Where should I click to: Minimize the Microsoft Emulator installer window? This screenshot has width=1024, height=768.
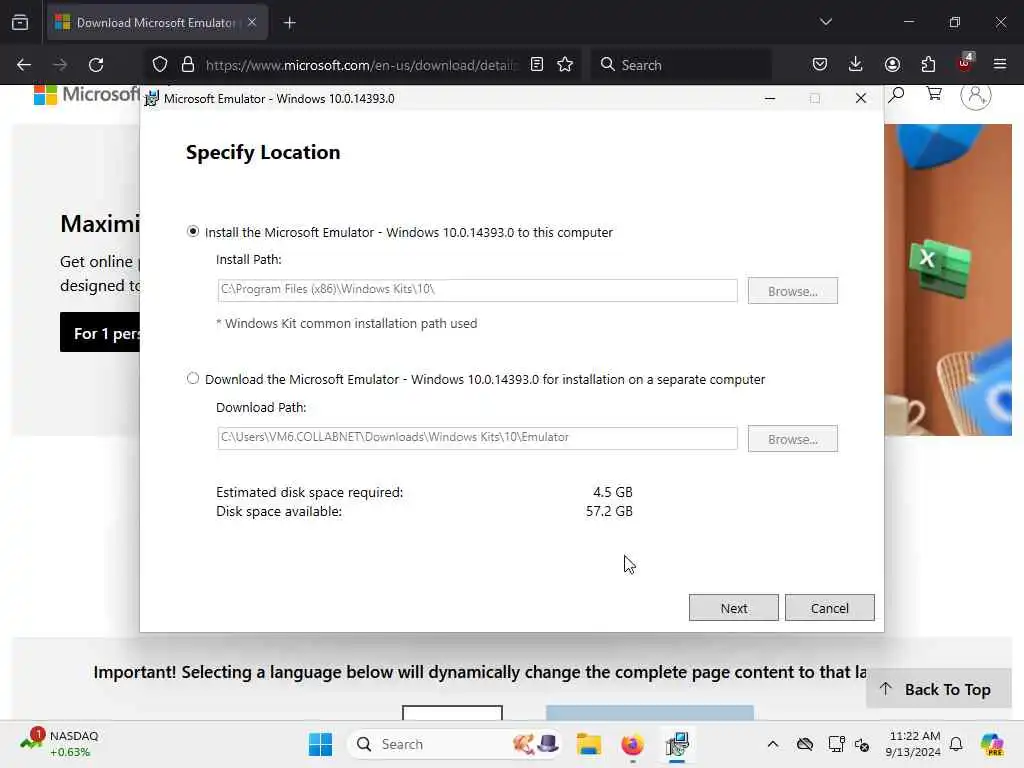pos(770,99)
